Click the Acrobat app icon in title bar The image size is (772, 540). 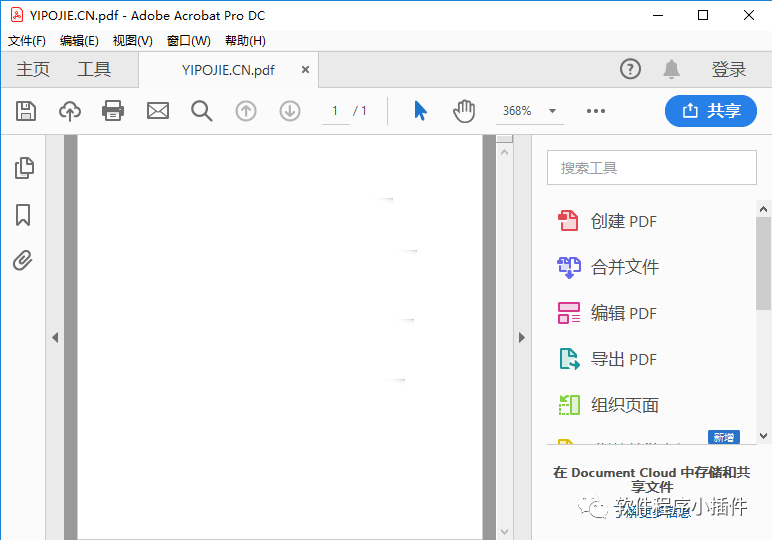coord(17,15)
